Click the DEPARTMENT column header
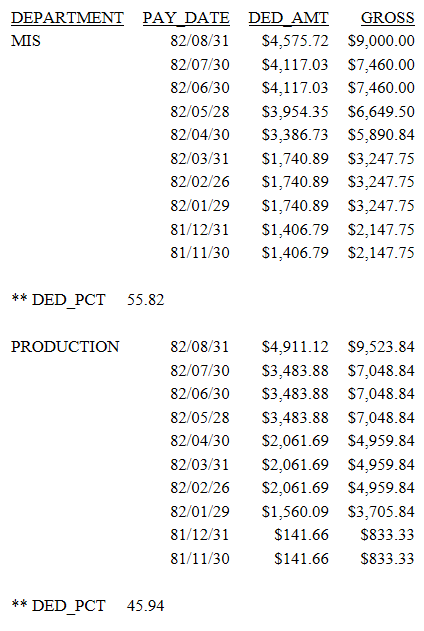The width and height of the screenshot is (424, 631). (67, 18)
